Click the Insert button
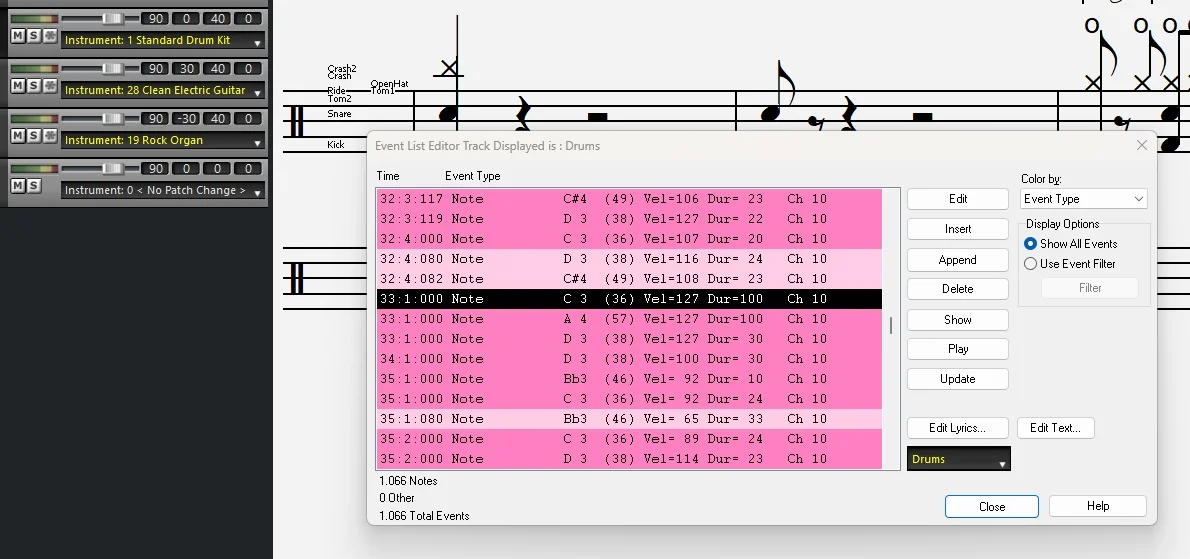 point(958,229)
